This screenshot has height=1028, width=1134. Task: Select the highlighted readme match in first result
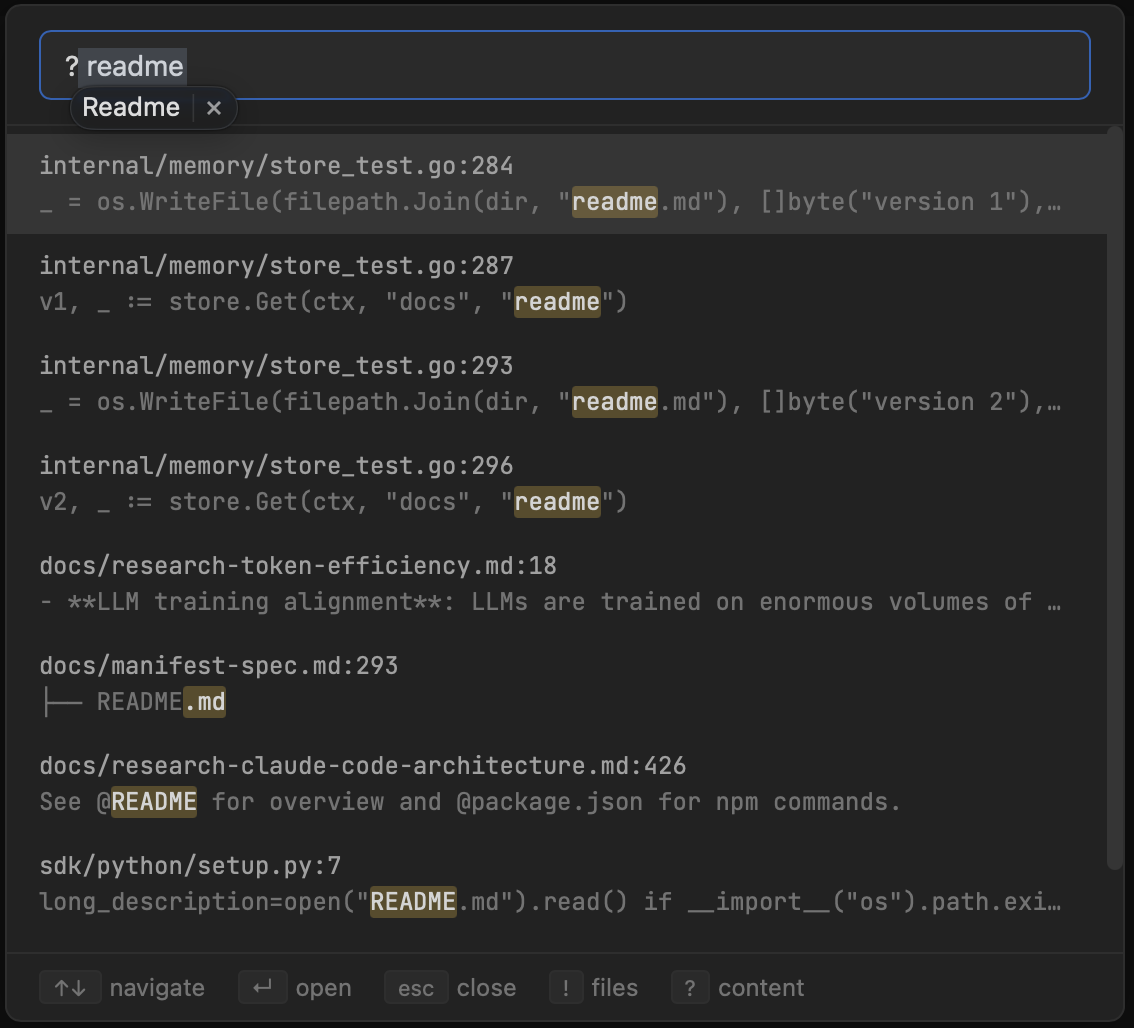pyautogui.click(x=614, y=201)
